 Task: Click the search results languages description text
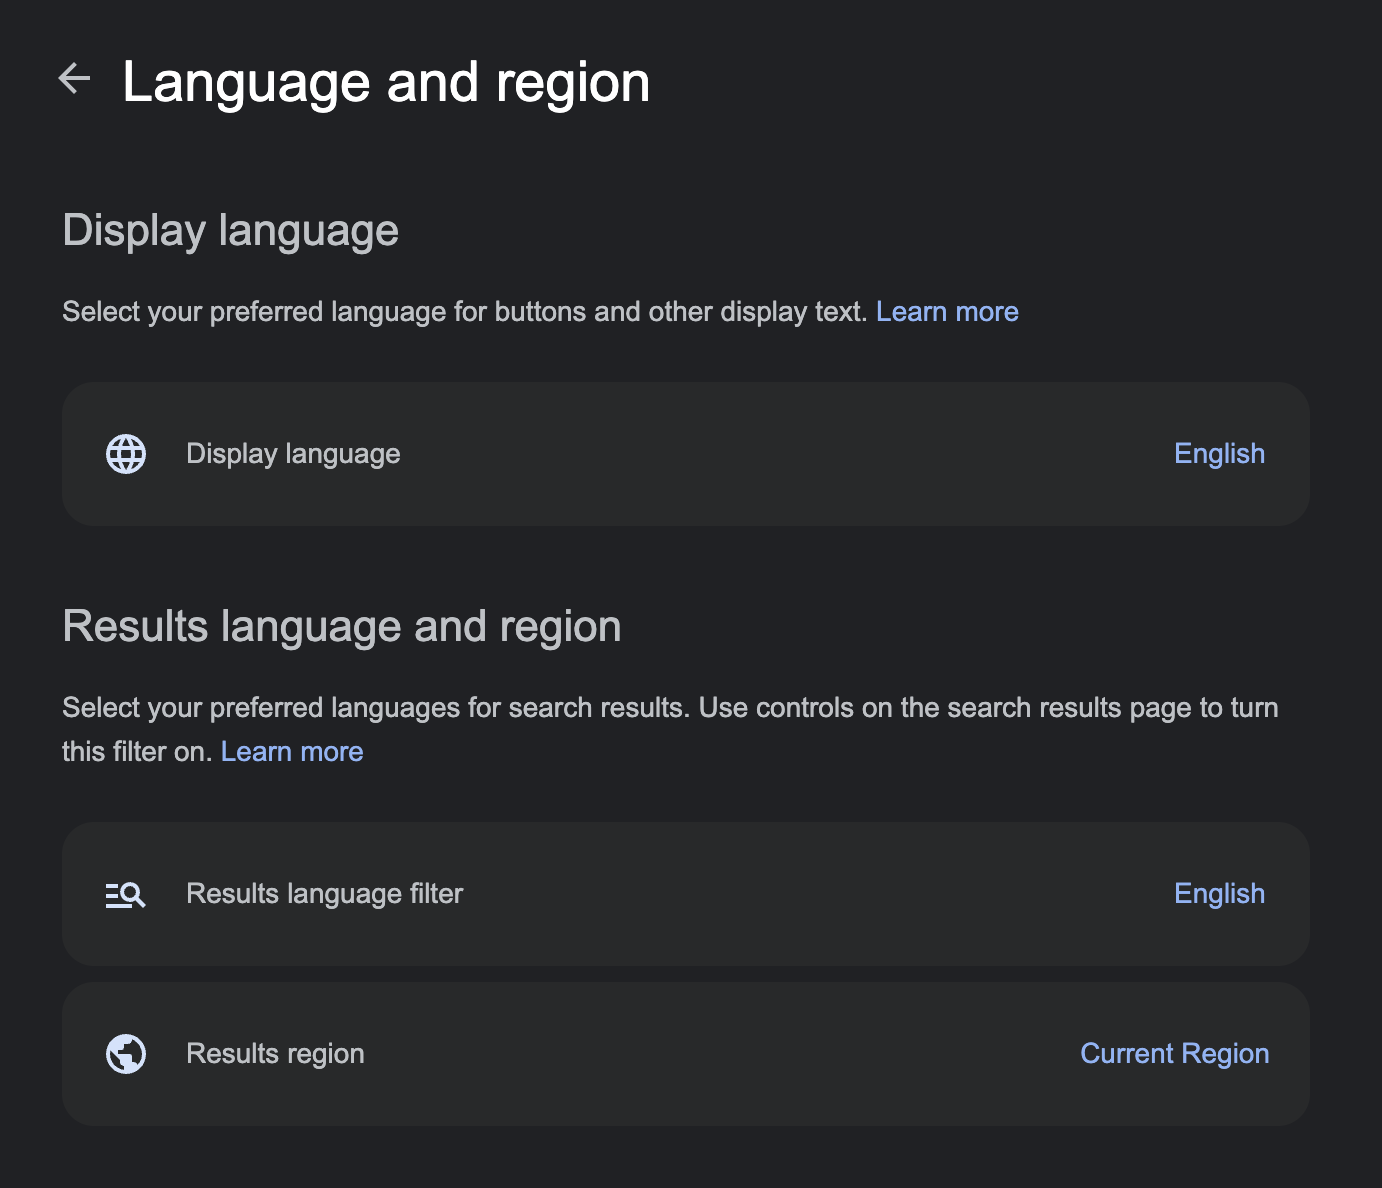click(670, 708)
